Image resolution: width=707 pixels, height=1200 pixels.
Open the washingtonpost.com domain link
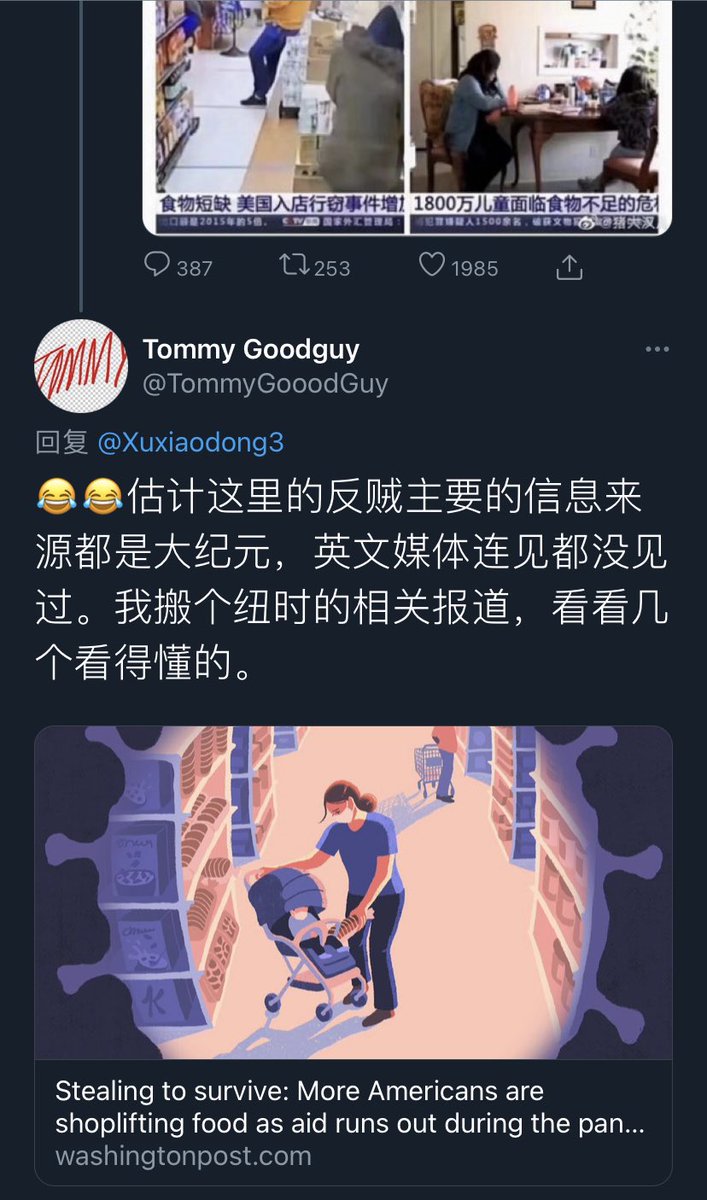pos(183,1157)
